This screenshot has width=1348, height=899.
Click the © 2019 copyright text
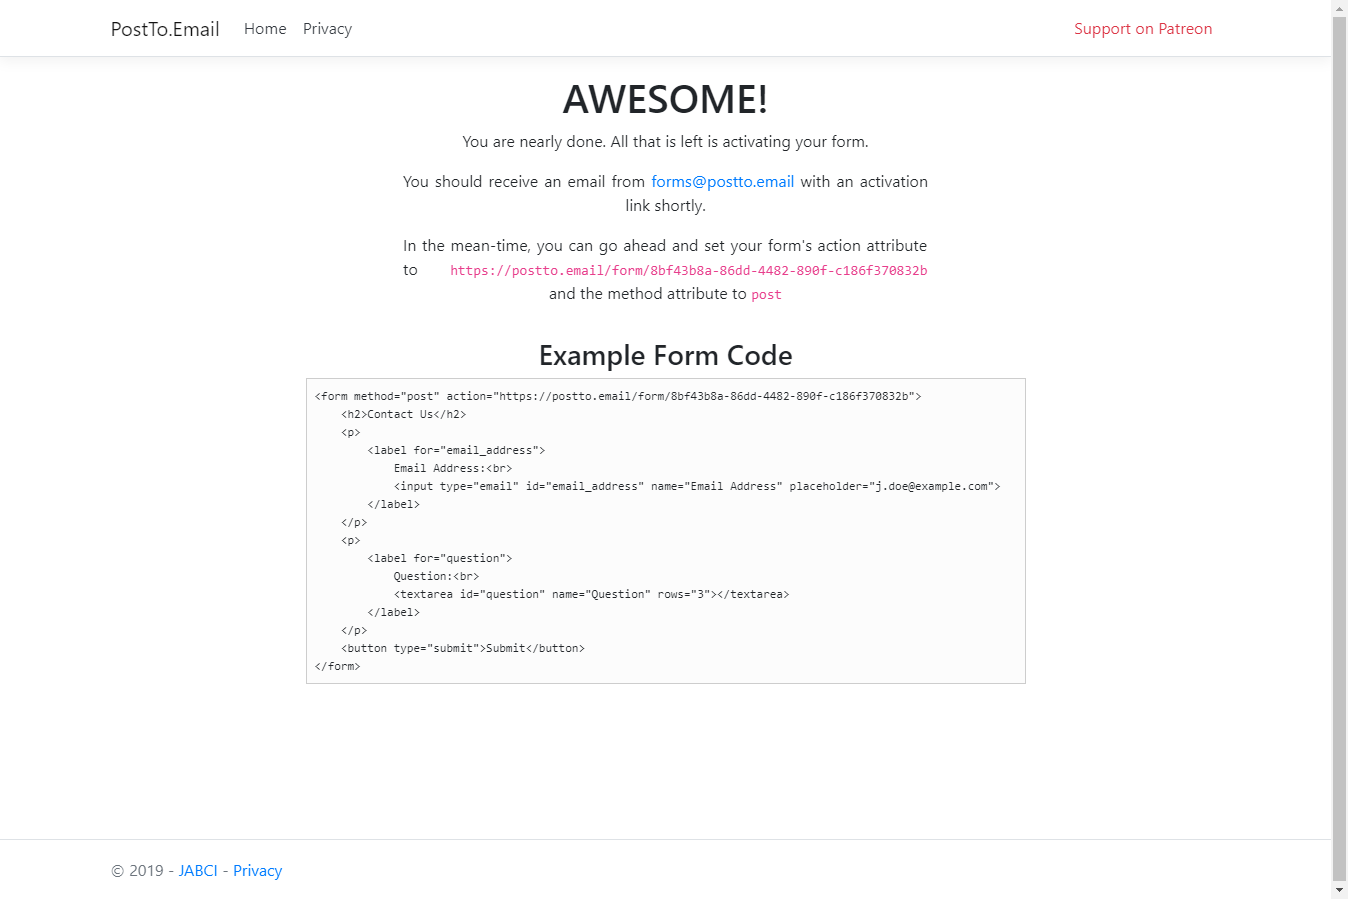139,870
